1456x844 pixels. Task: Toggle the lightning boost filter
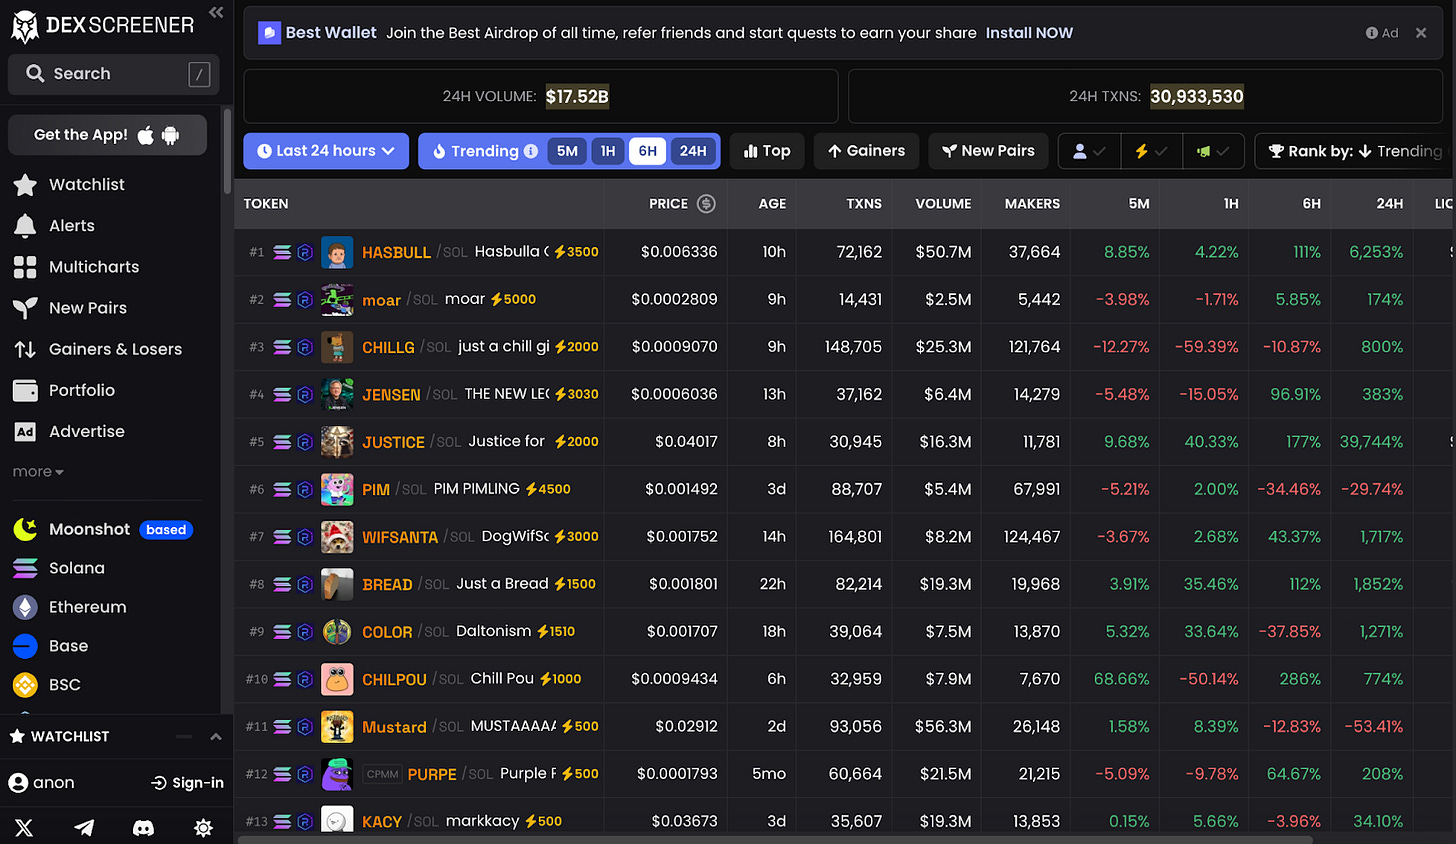pyautogui.click(x=1151, y=151)
